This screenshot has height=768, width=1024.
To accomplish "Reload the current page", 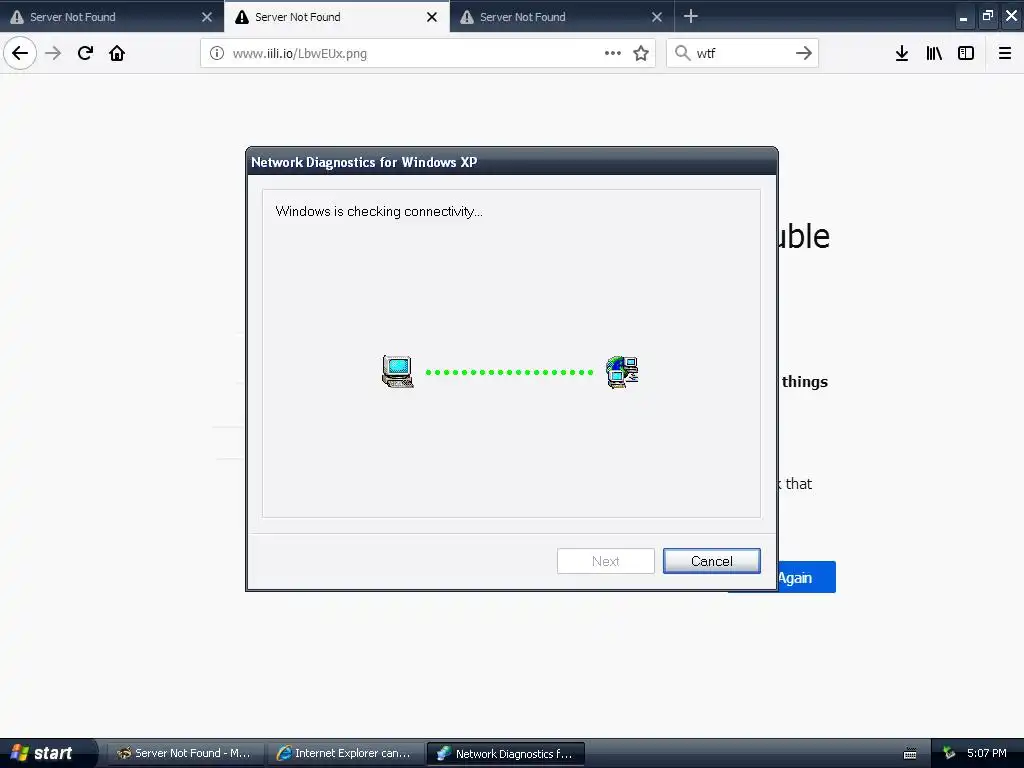I will [85, 53].
